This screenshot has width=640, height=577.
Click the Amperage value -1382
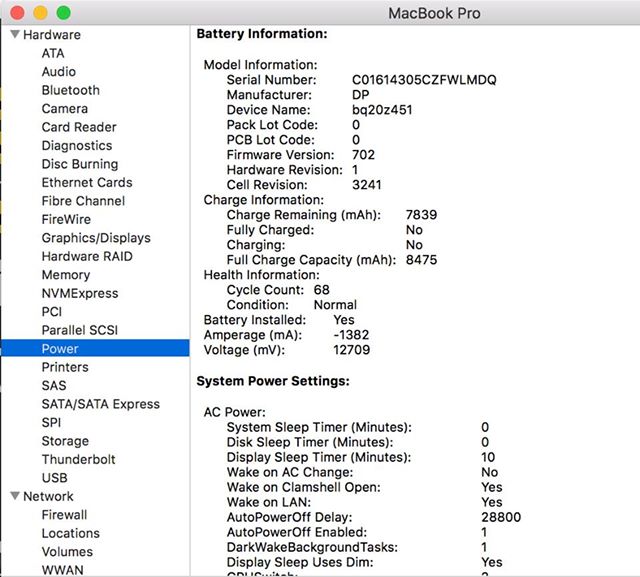[x=351, y=335]
